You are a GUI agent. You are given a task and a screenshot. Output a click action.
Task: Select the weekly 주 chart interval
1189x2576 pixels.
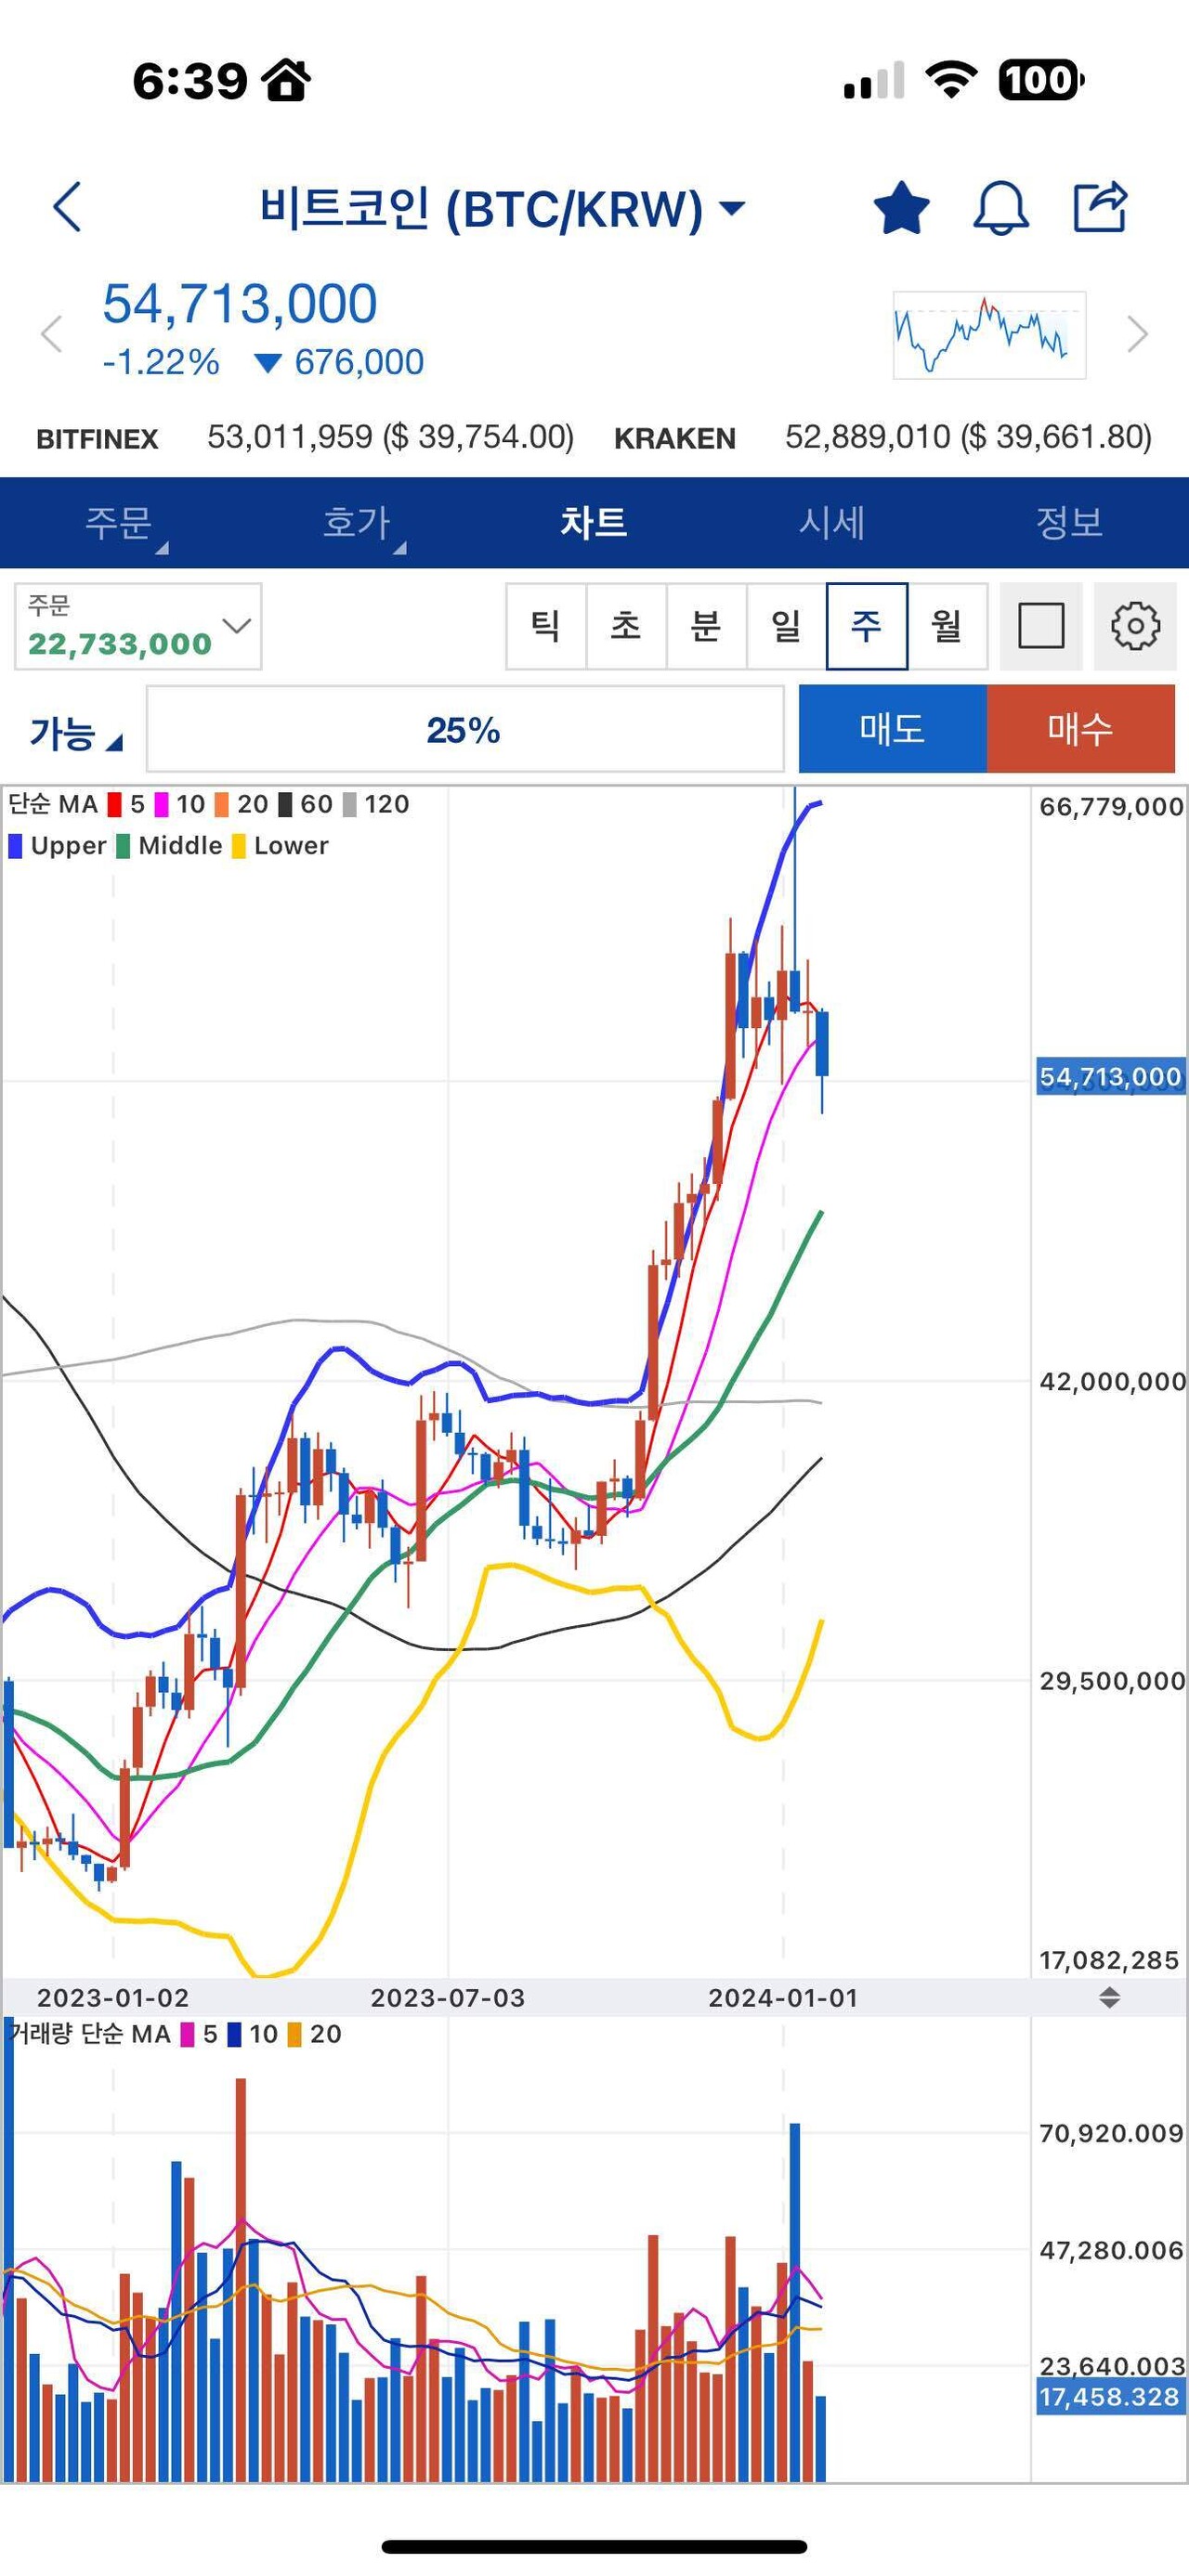(866, 627)
